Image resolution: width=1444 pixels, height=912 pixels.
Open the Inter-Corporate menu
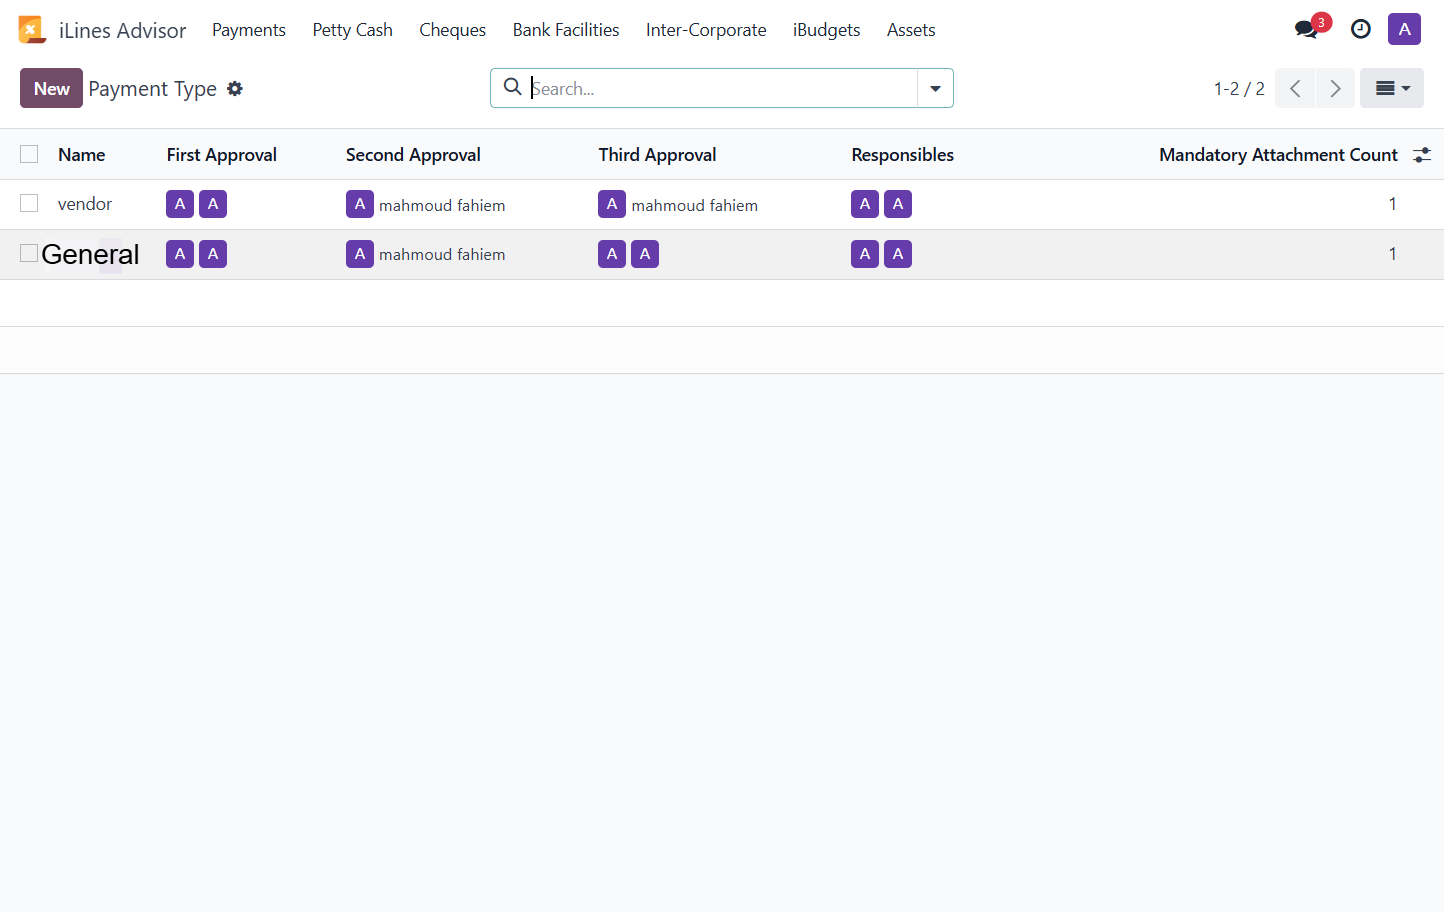pos(706,30)
